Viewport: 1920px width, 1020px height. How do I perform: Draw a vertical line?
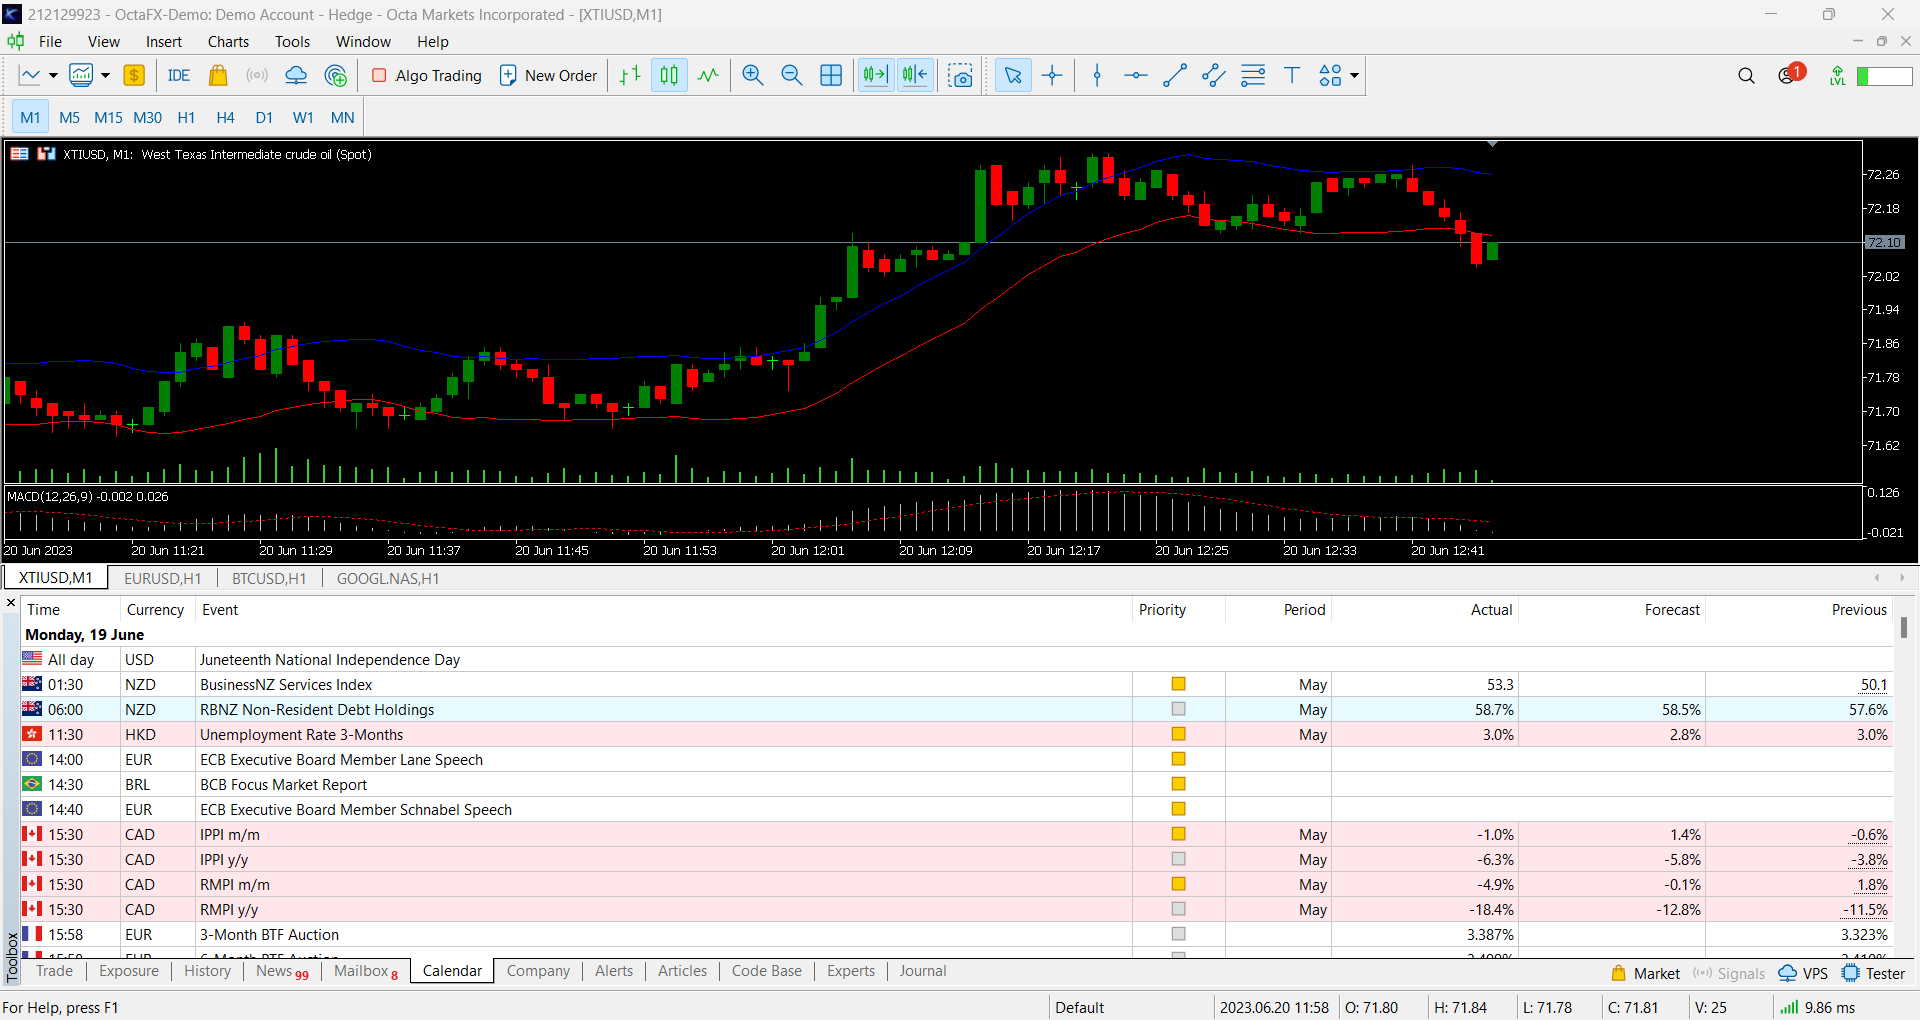click(x=1097, y=75)
